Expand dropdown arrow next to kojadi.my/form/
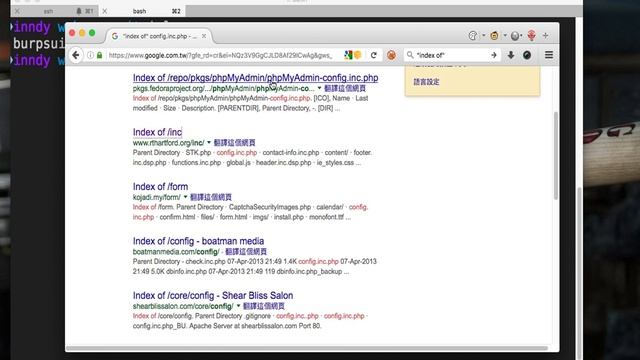Screen dimensions: 640x360 185,197
